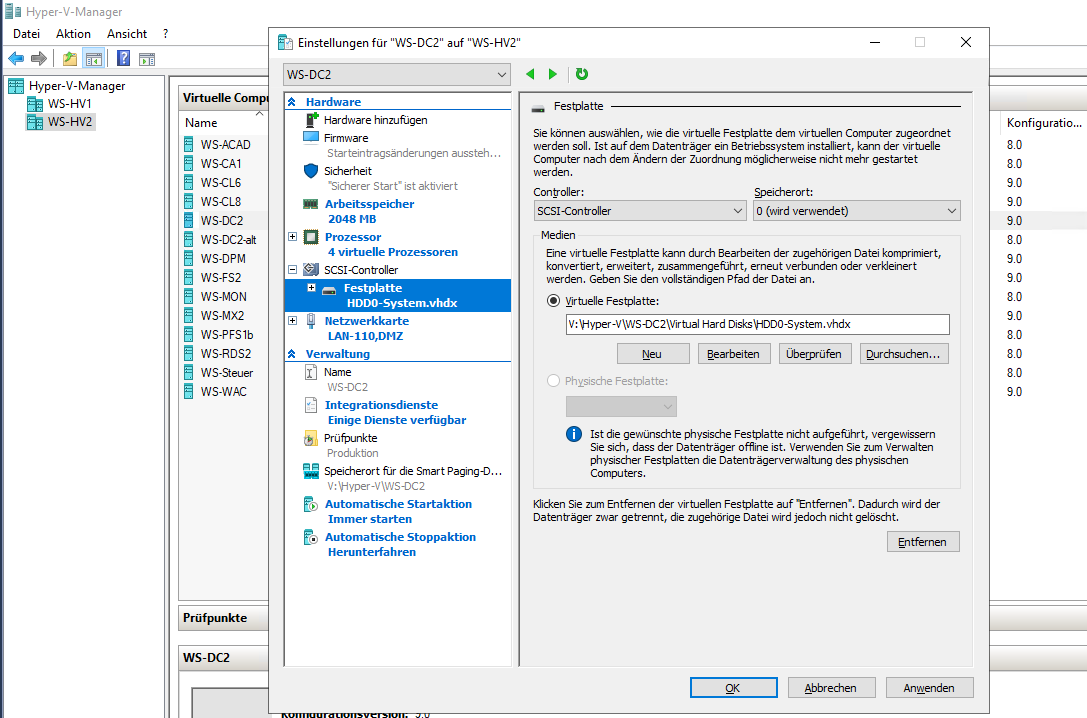This screenshot has width=1087, height=718.
Task: Select WS-WAC in the VM list
Action: coord(223,392)
